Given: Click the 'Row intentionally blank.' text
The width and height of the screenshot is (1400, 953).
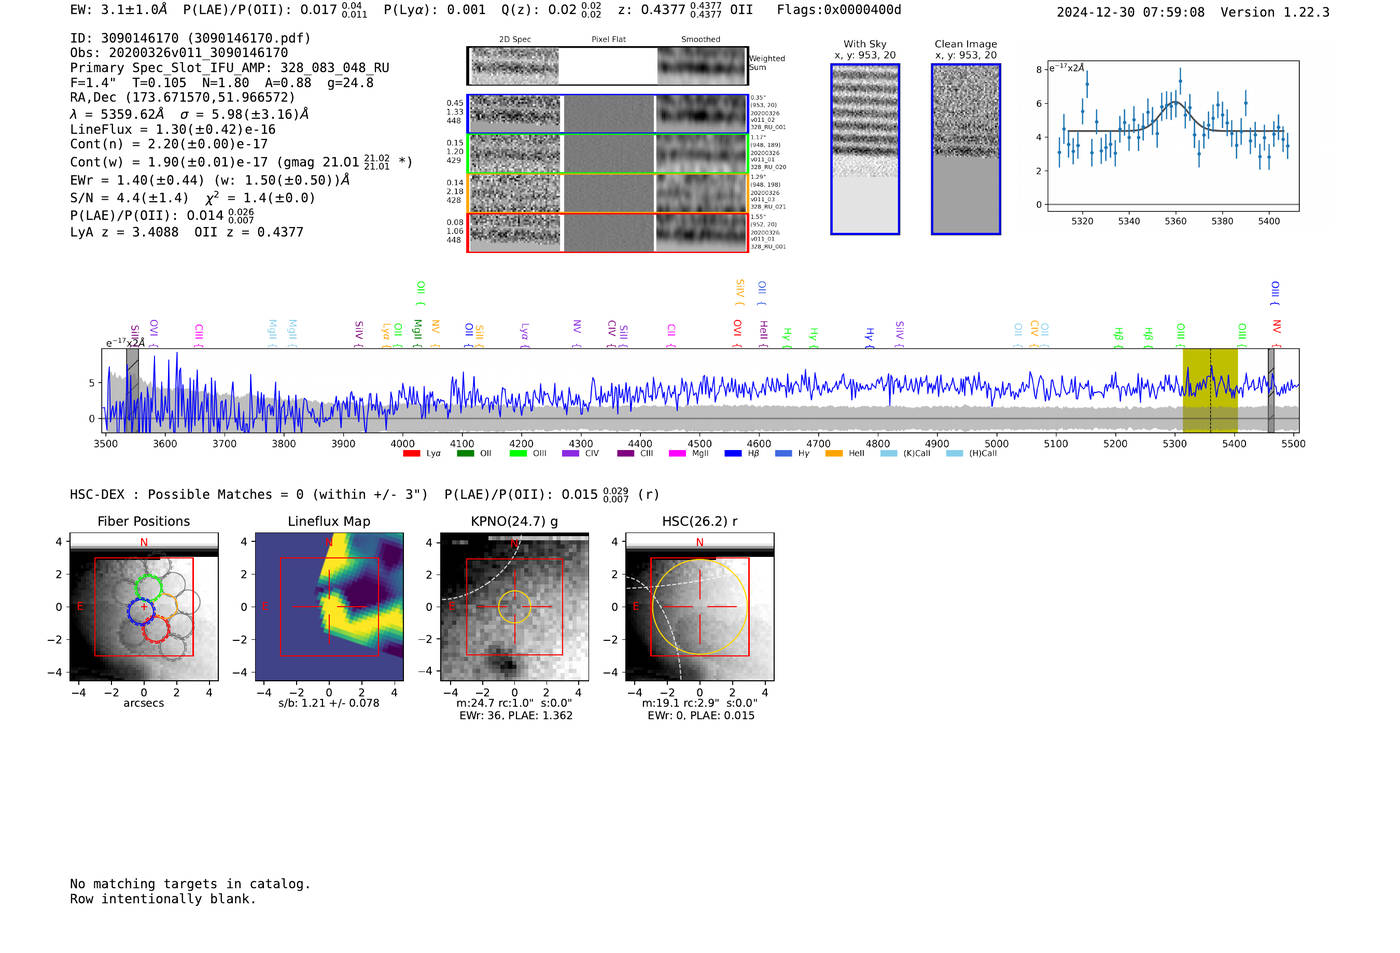Looking at the screenshot, I should [163, 899].
